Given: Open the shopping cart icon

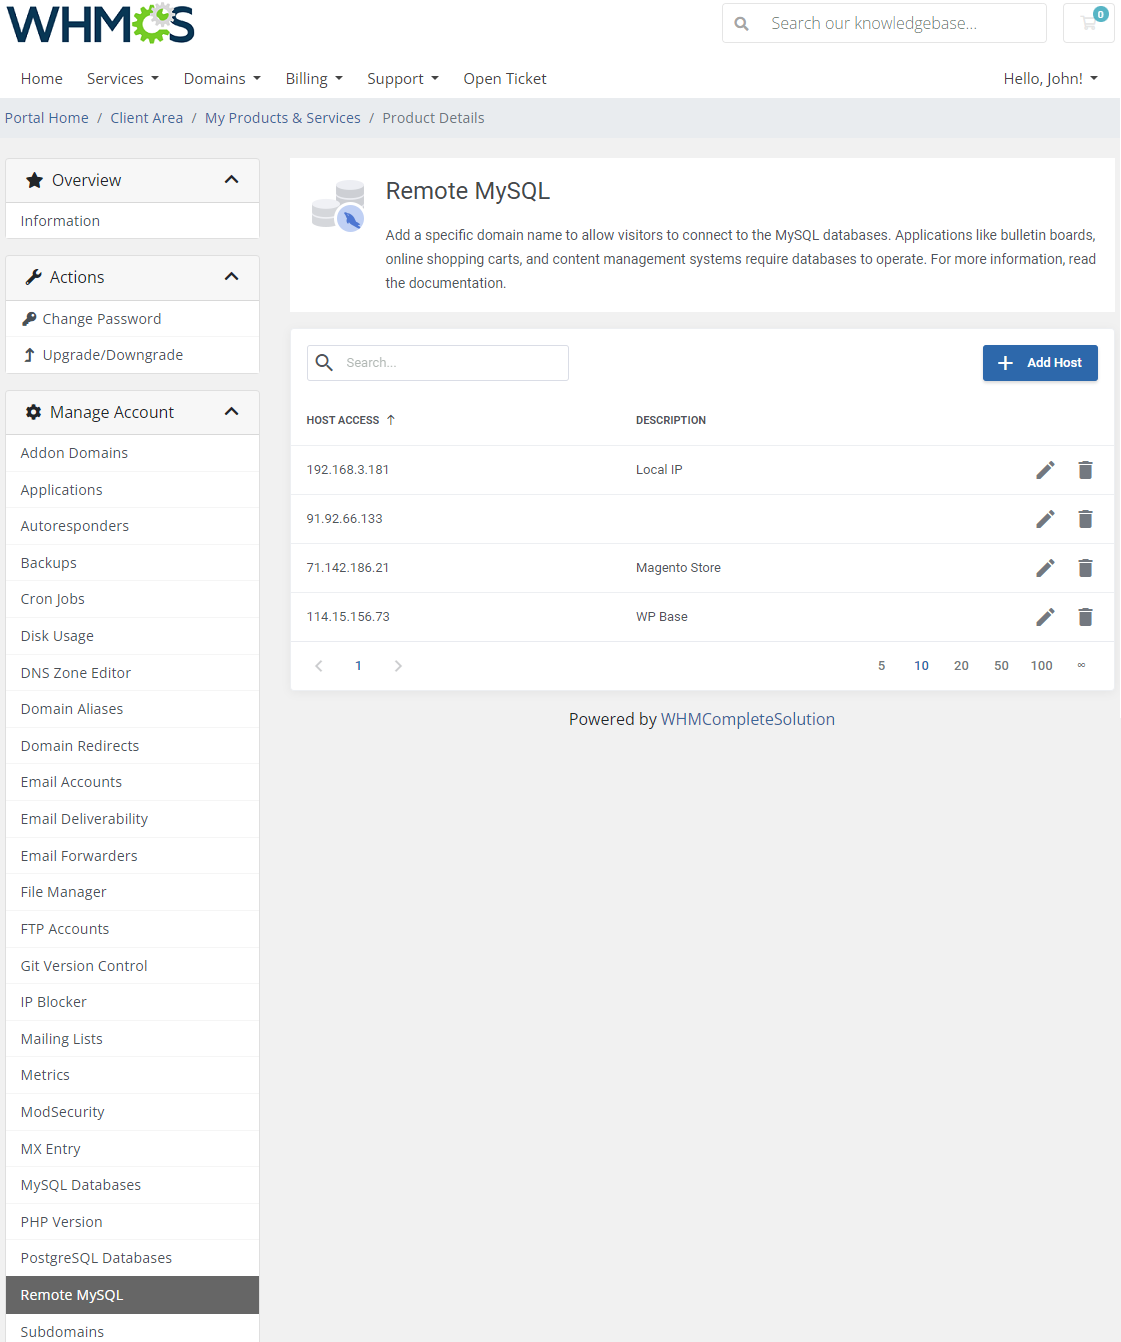Looking at the screenshot, I should click(x=1089, y=23).
